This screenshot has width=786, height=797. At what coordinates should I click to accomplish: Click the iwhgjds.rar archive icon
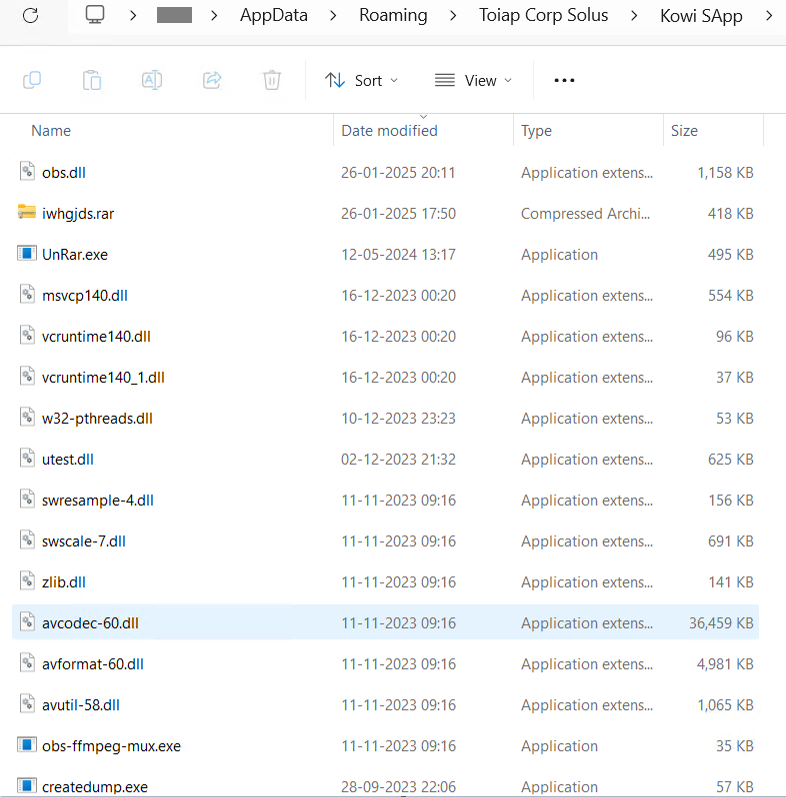tap(27, 213)
